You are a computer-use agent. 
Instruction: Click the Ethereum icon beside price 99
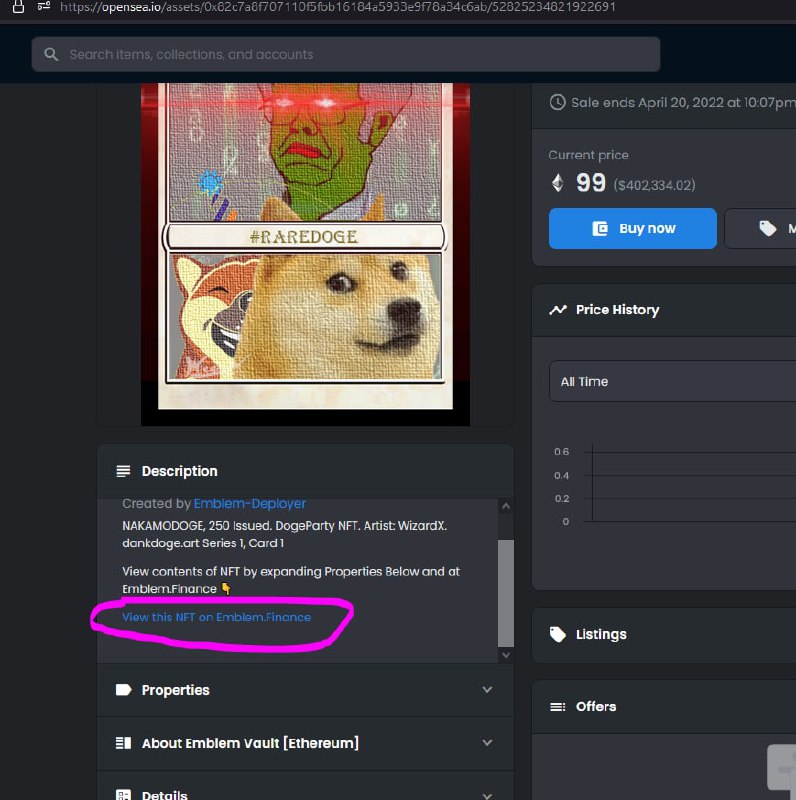click(558, 183)
